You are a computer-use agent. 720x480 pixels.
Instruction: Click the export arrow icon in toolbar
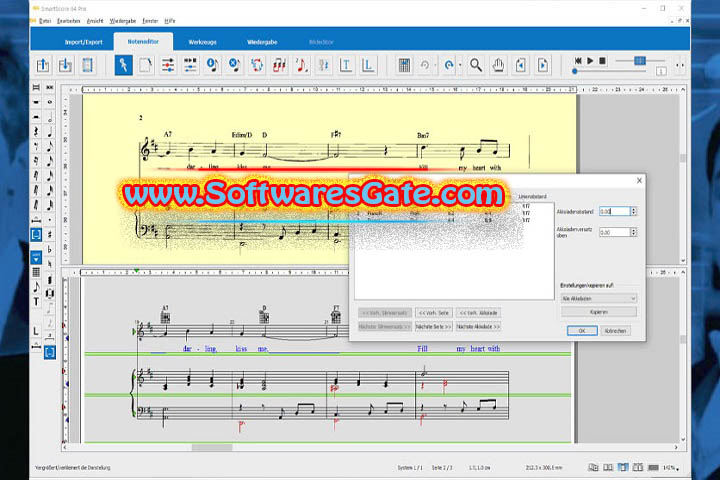click(x=43, y=65)
